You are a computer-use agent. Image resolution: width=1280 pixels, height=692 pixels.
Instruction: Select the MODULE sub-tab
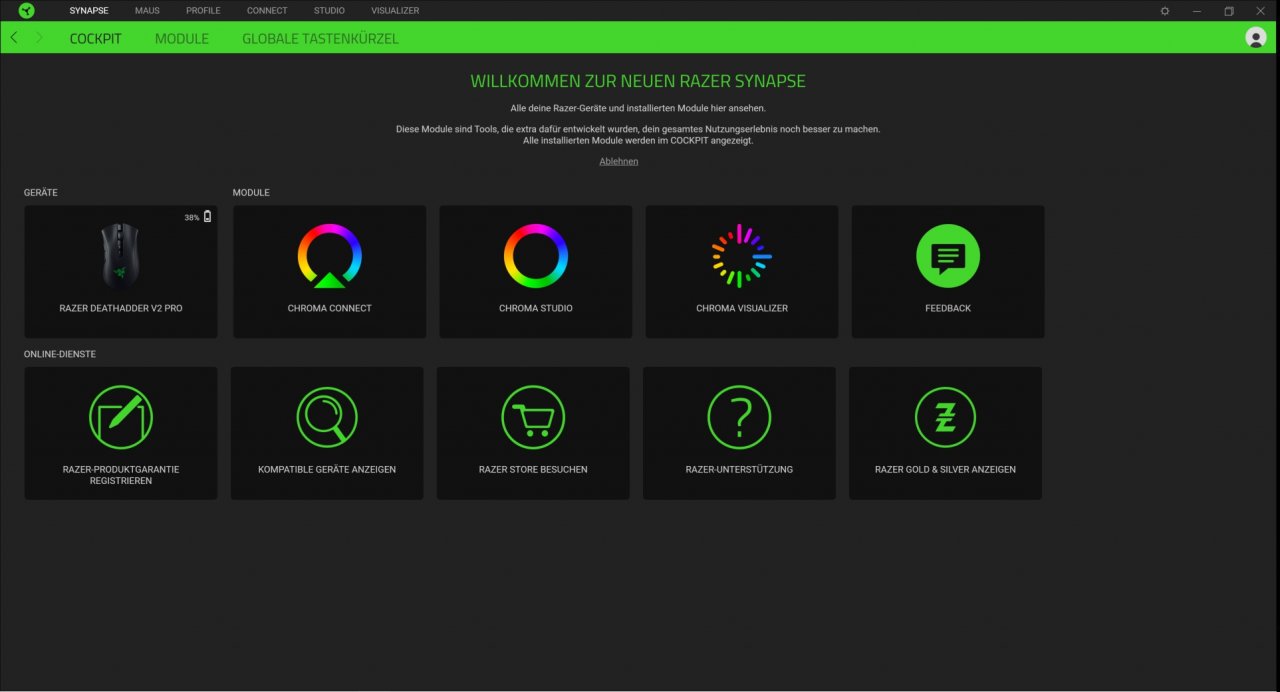pyautogui.click(x=182, y=39)
